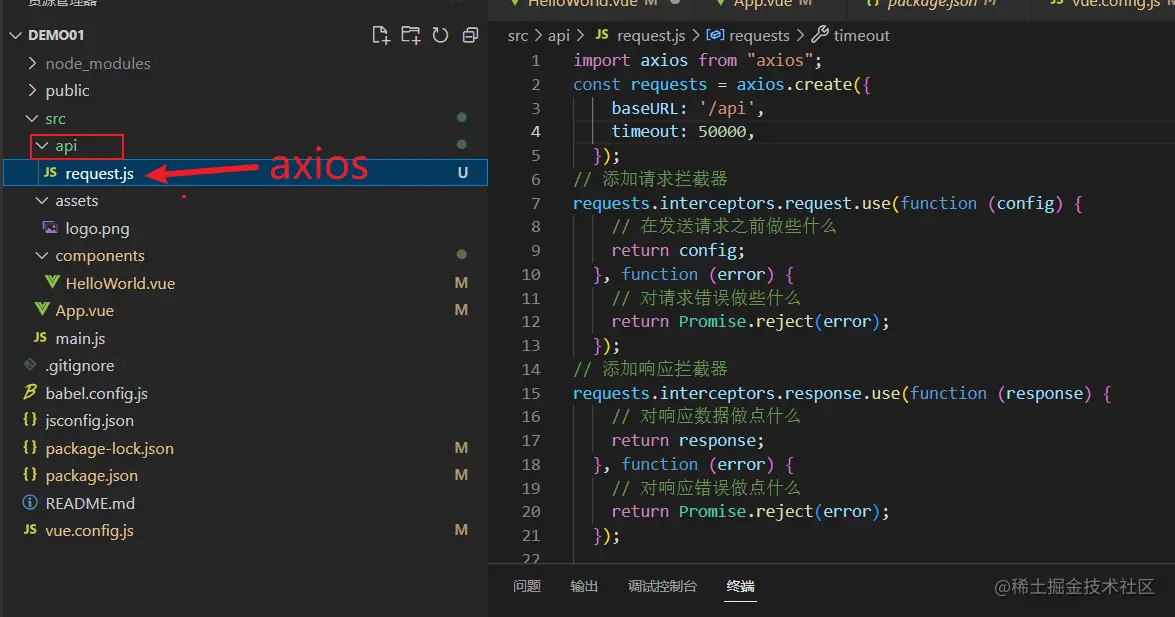
Task: Refresh the explorer with the refresh icon
Action: (x=441, y=34)
